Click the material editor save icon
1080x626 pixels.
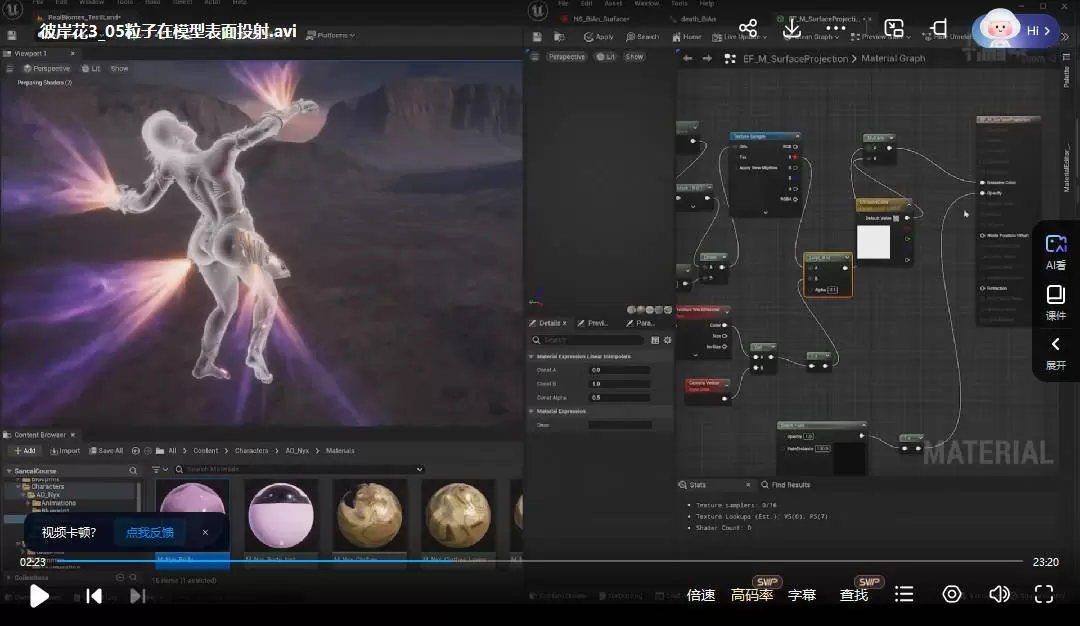tap(537, 36)
